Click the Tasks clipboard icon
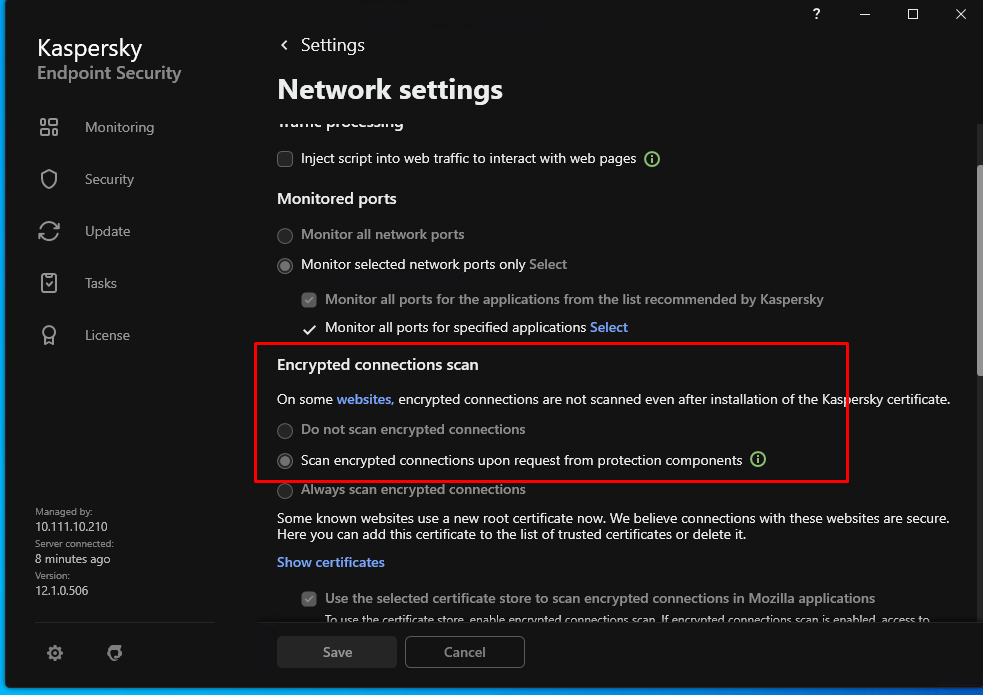Viewport: 983px width, 695px height. (49, 283)
